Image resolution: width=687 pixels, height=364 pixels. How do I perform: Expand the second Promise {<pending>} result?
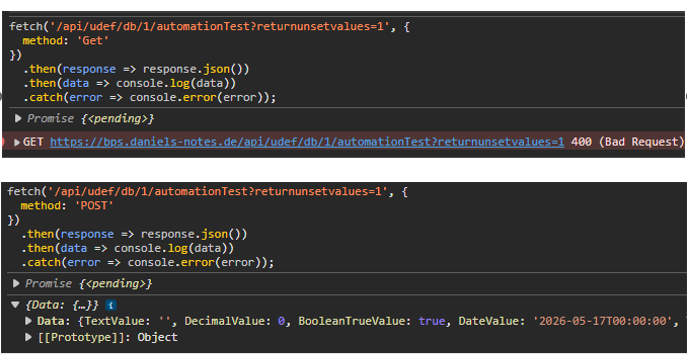(x=16, y=283)
